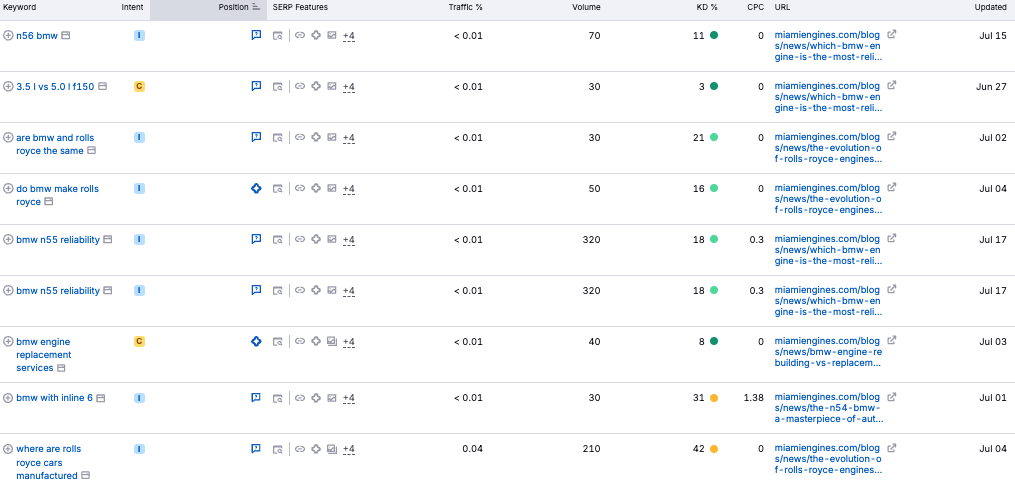Expand 'where are rolls royce cars manufactured' row

pos(8,449)
